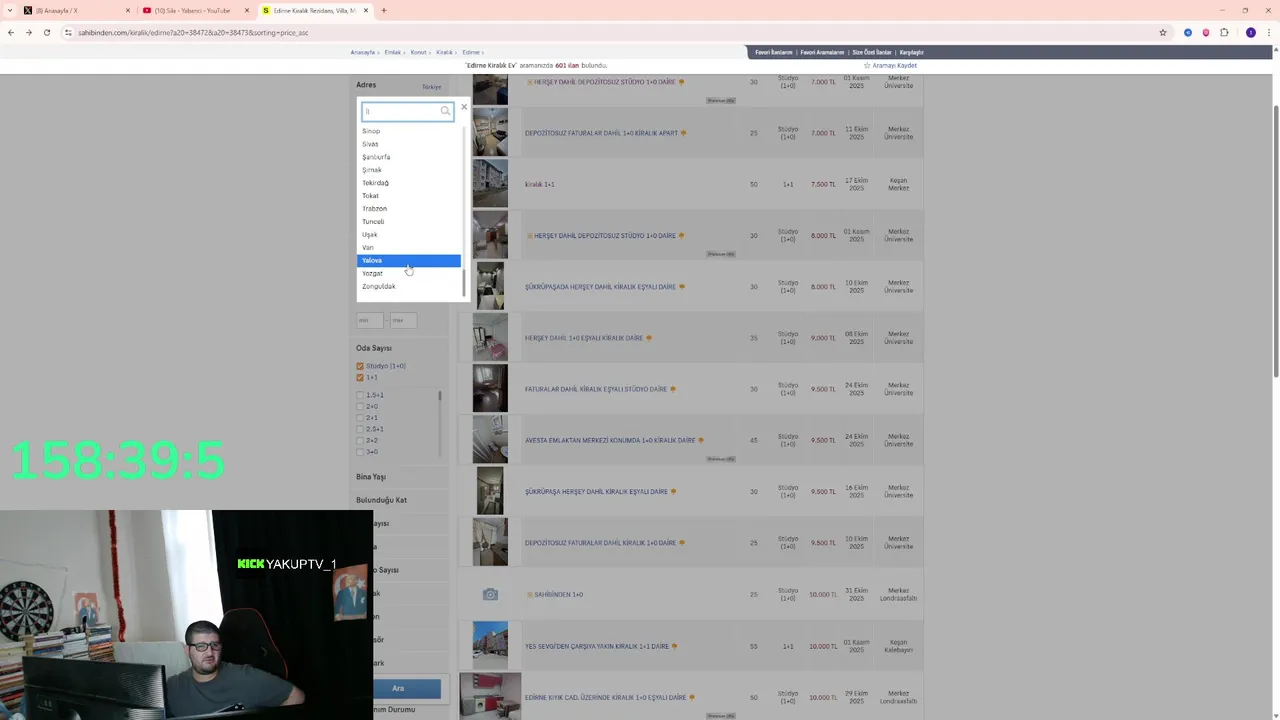Click the site info icon in the address bar
The height and width of the screenshot is (720, 1280).
[x=68, y=32]
